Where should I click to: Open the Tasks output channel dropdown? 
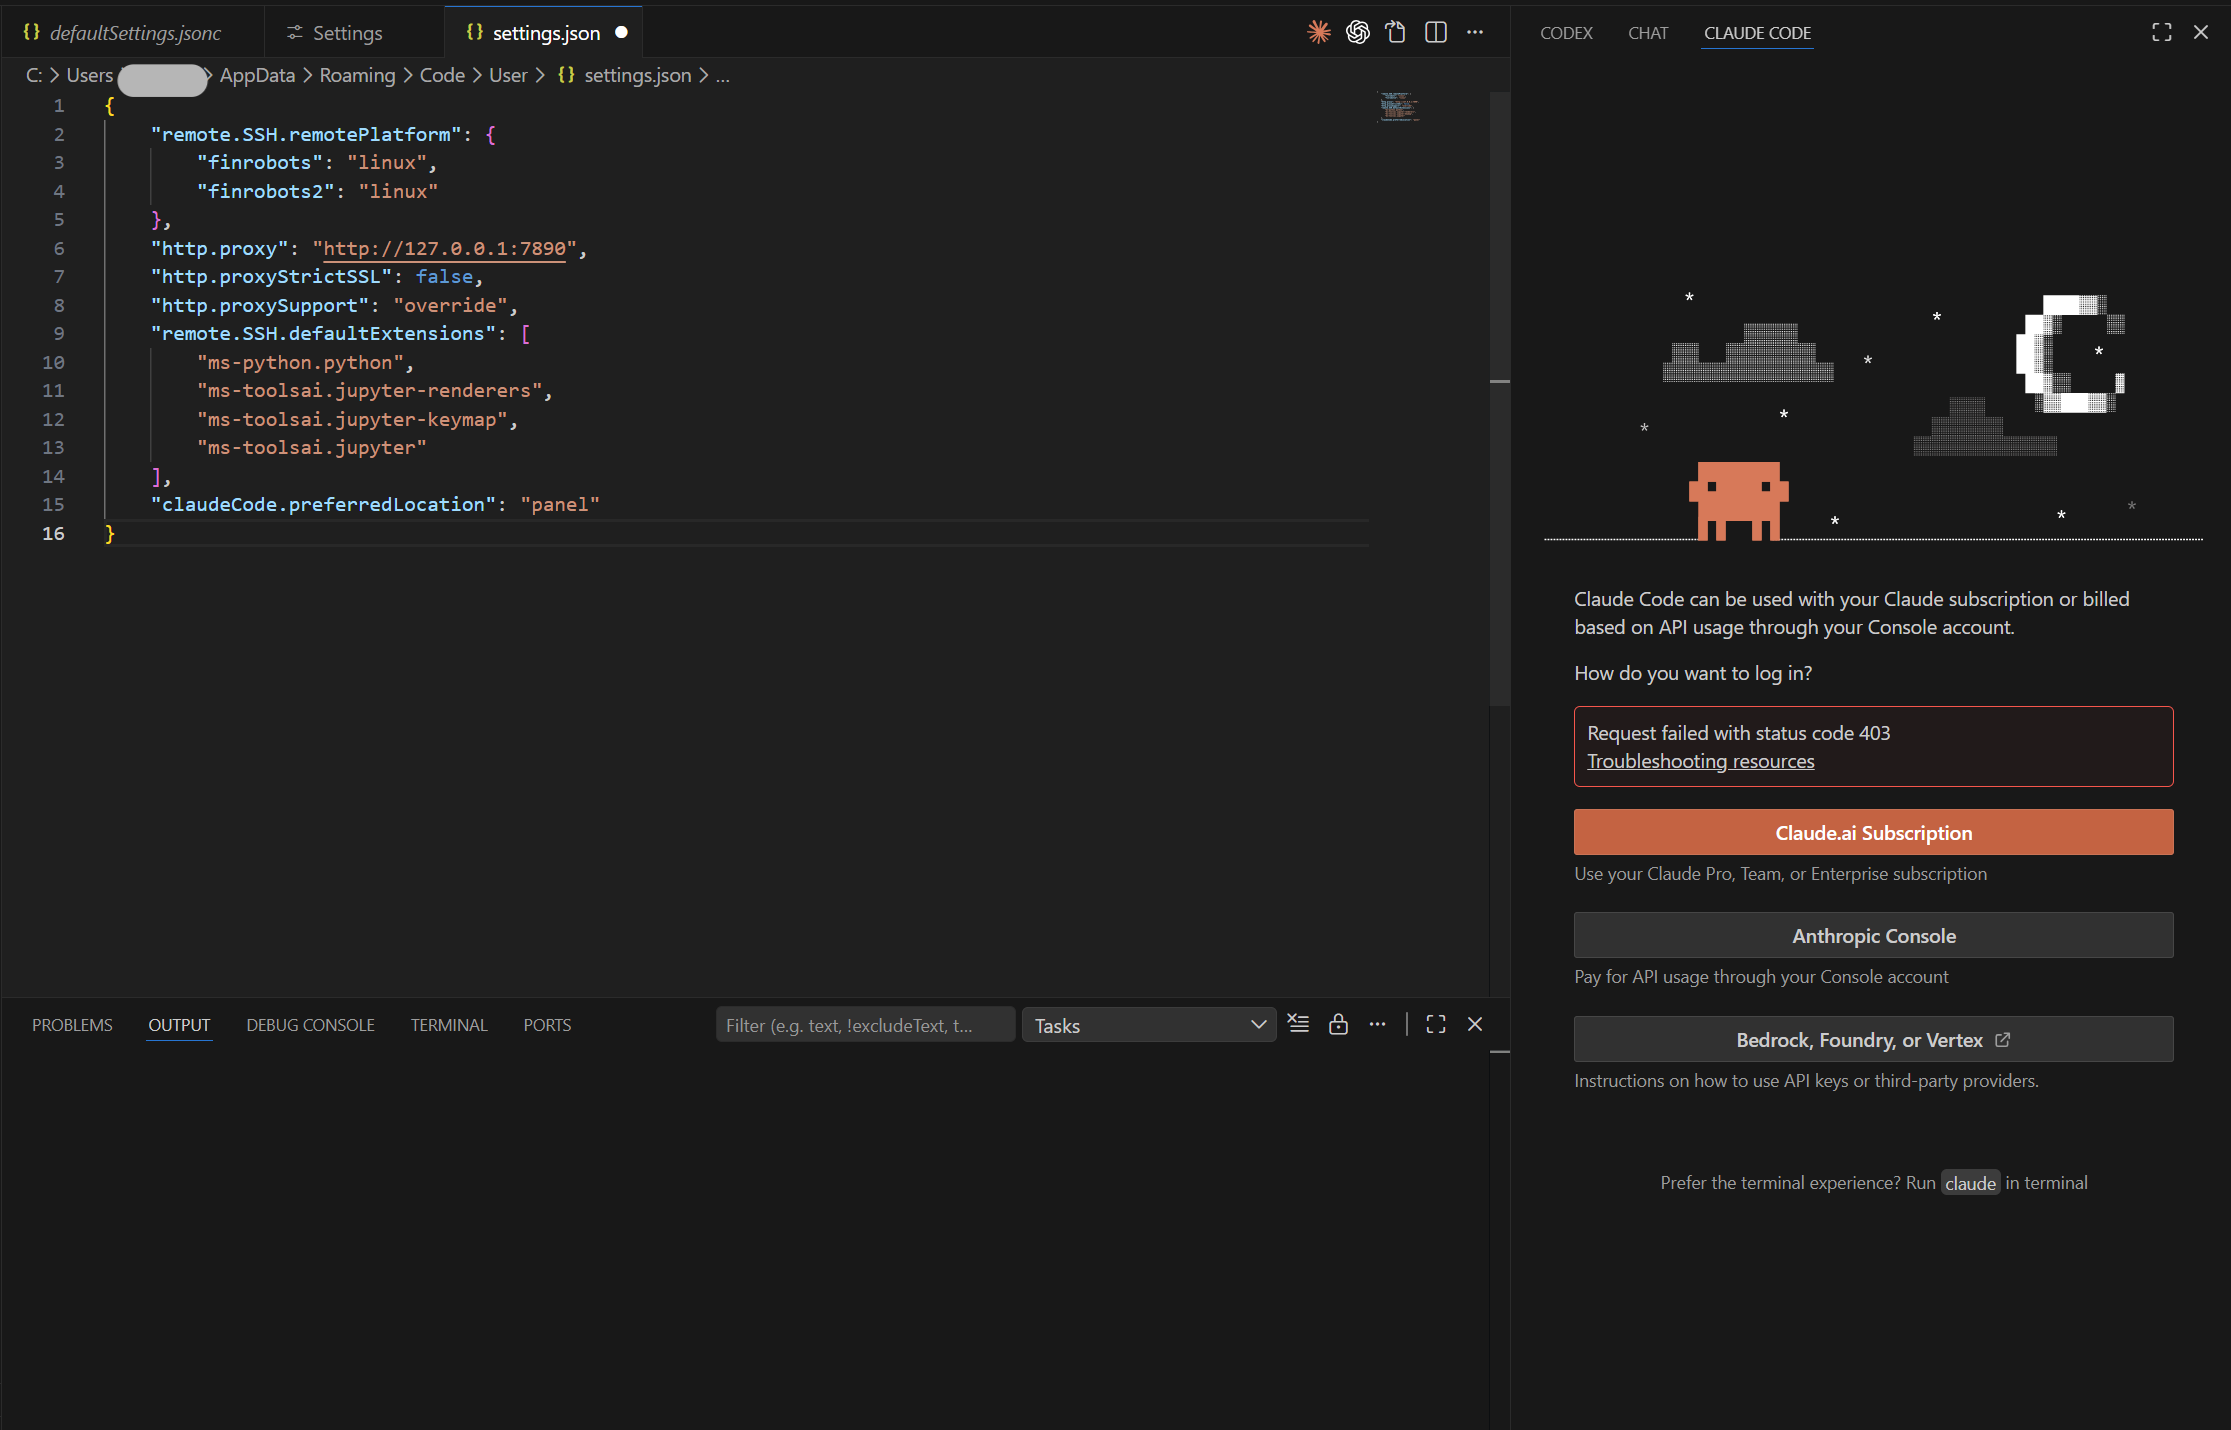coord(1148,1025)
